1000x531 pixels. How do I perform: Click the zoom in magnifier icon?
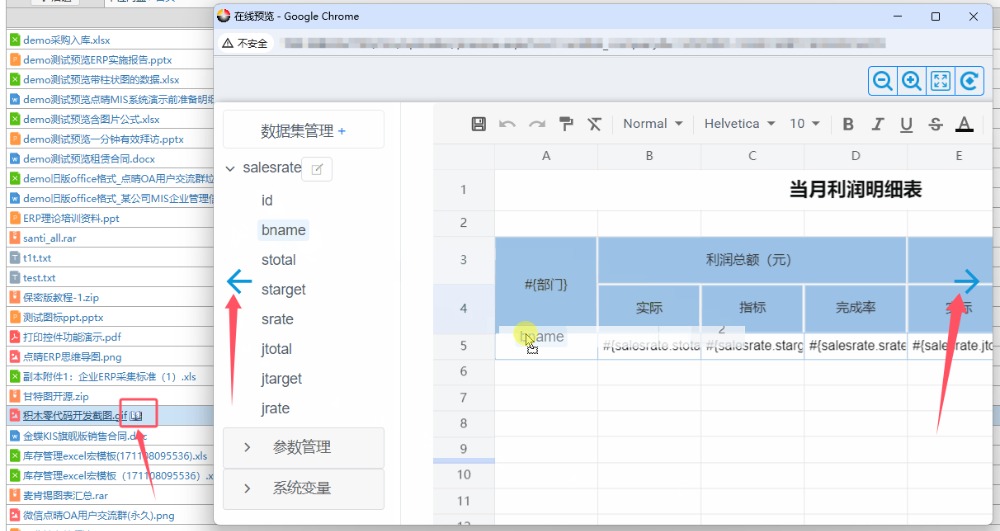pos(911,82)
